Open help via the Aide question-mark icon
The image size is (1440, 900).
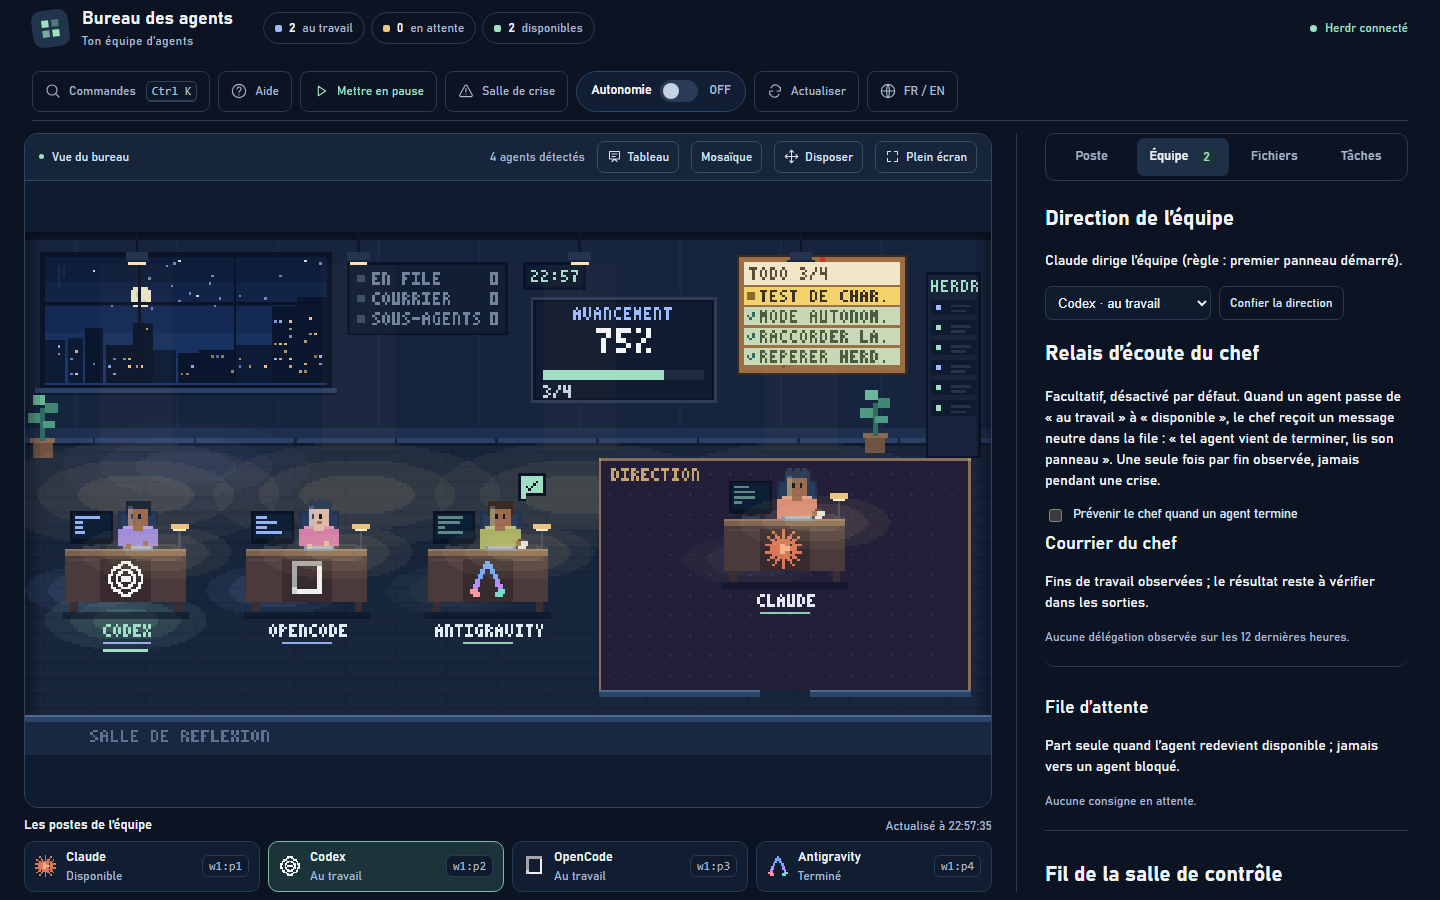point(239,91)
